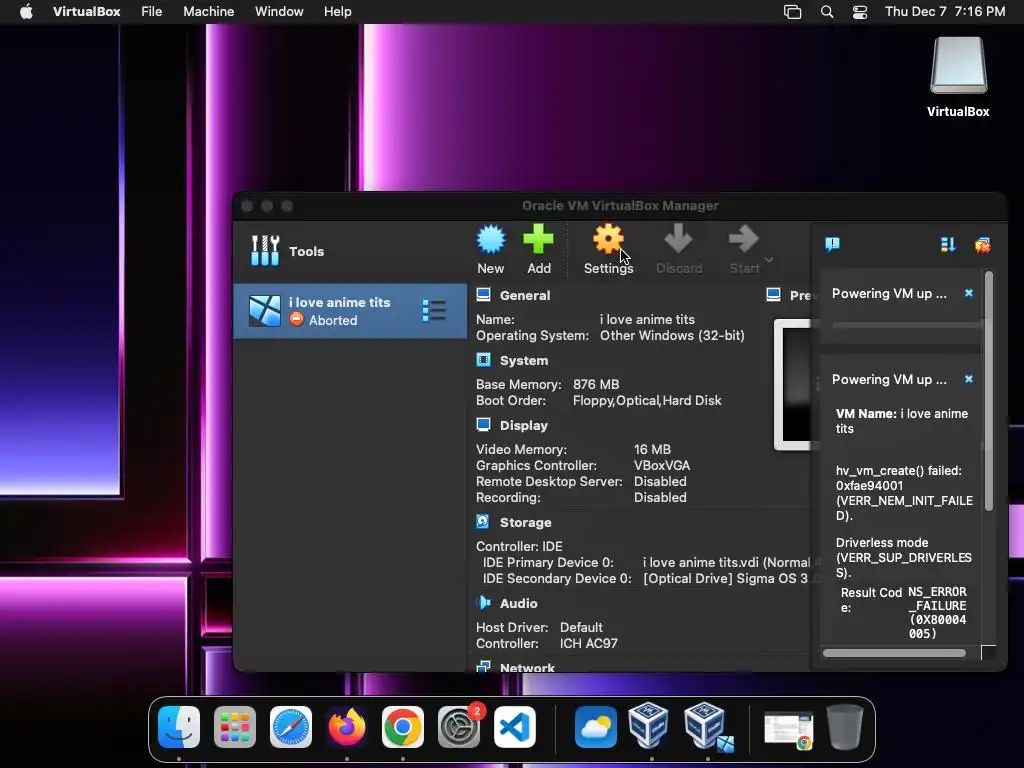
Task: Open the File menu
Action: 152,12
